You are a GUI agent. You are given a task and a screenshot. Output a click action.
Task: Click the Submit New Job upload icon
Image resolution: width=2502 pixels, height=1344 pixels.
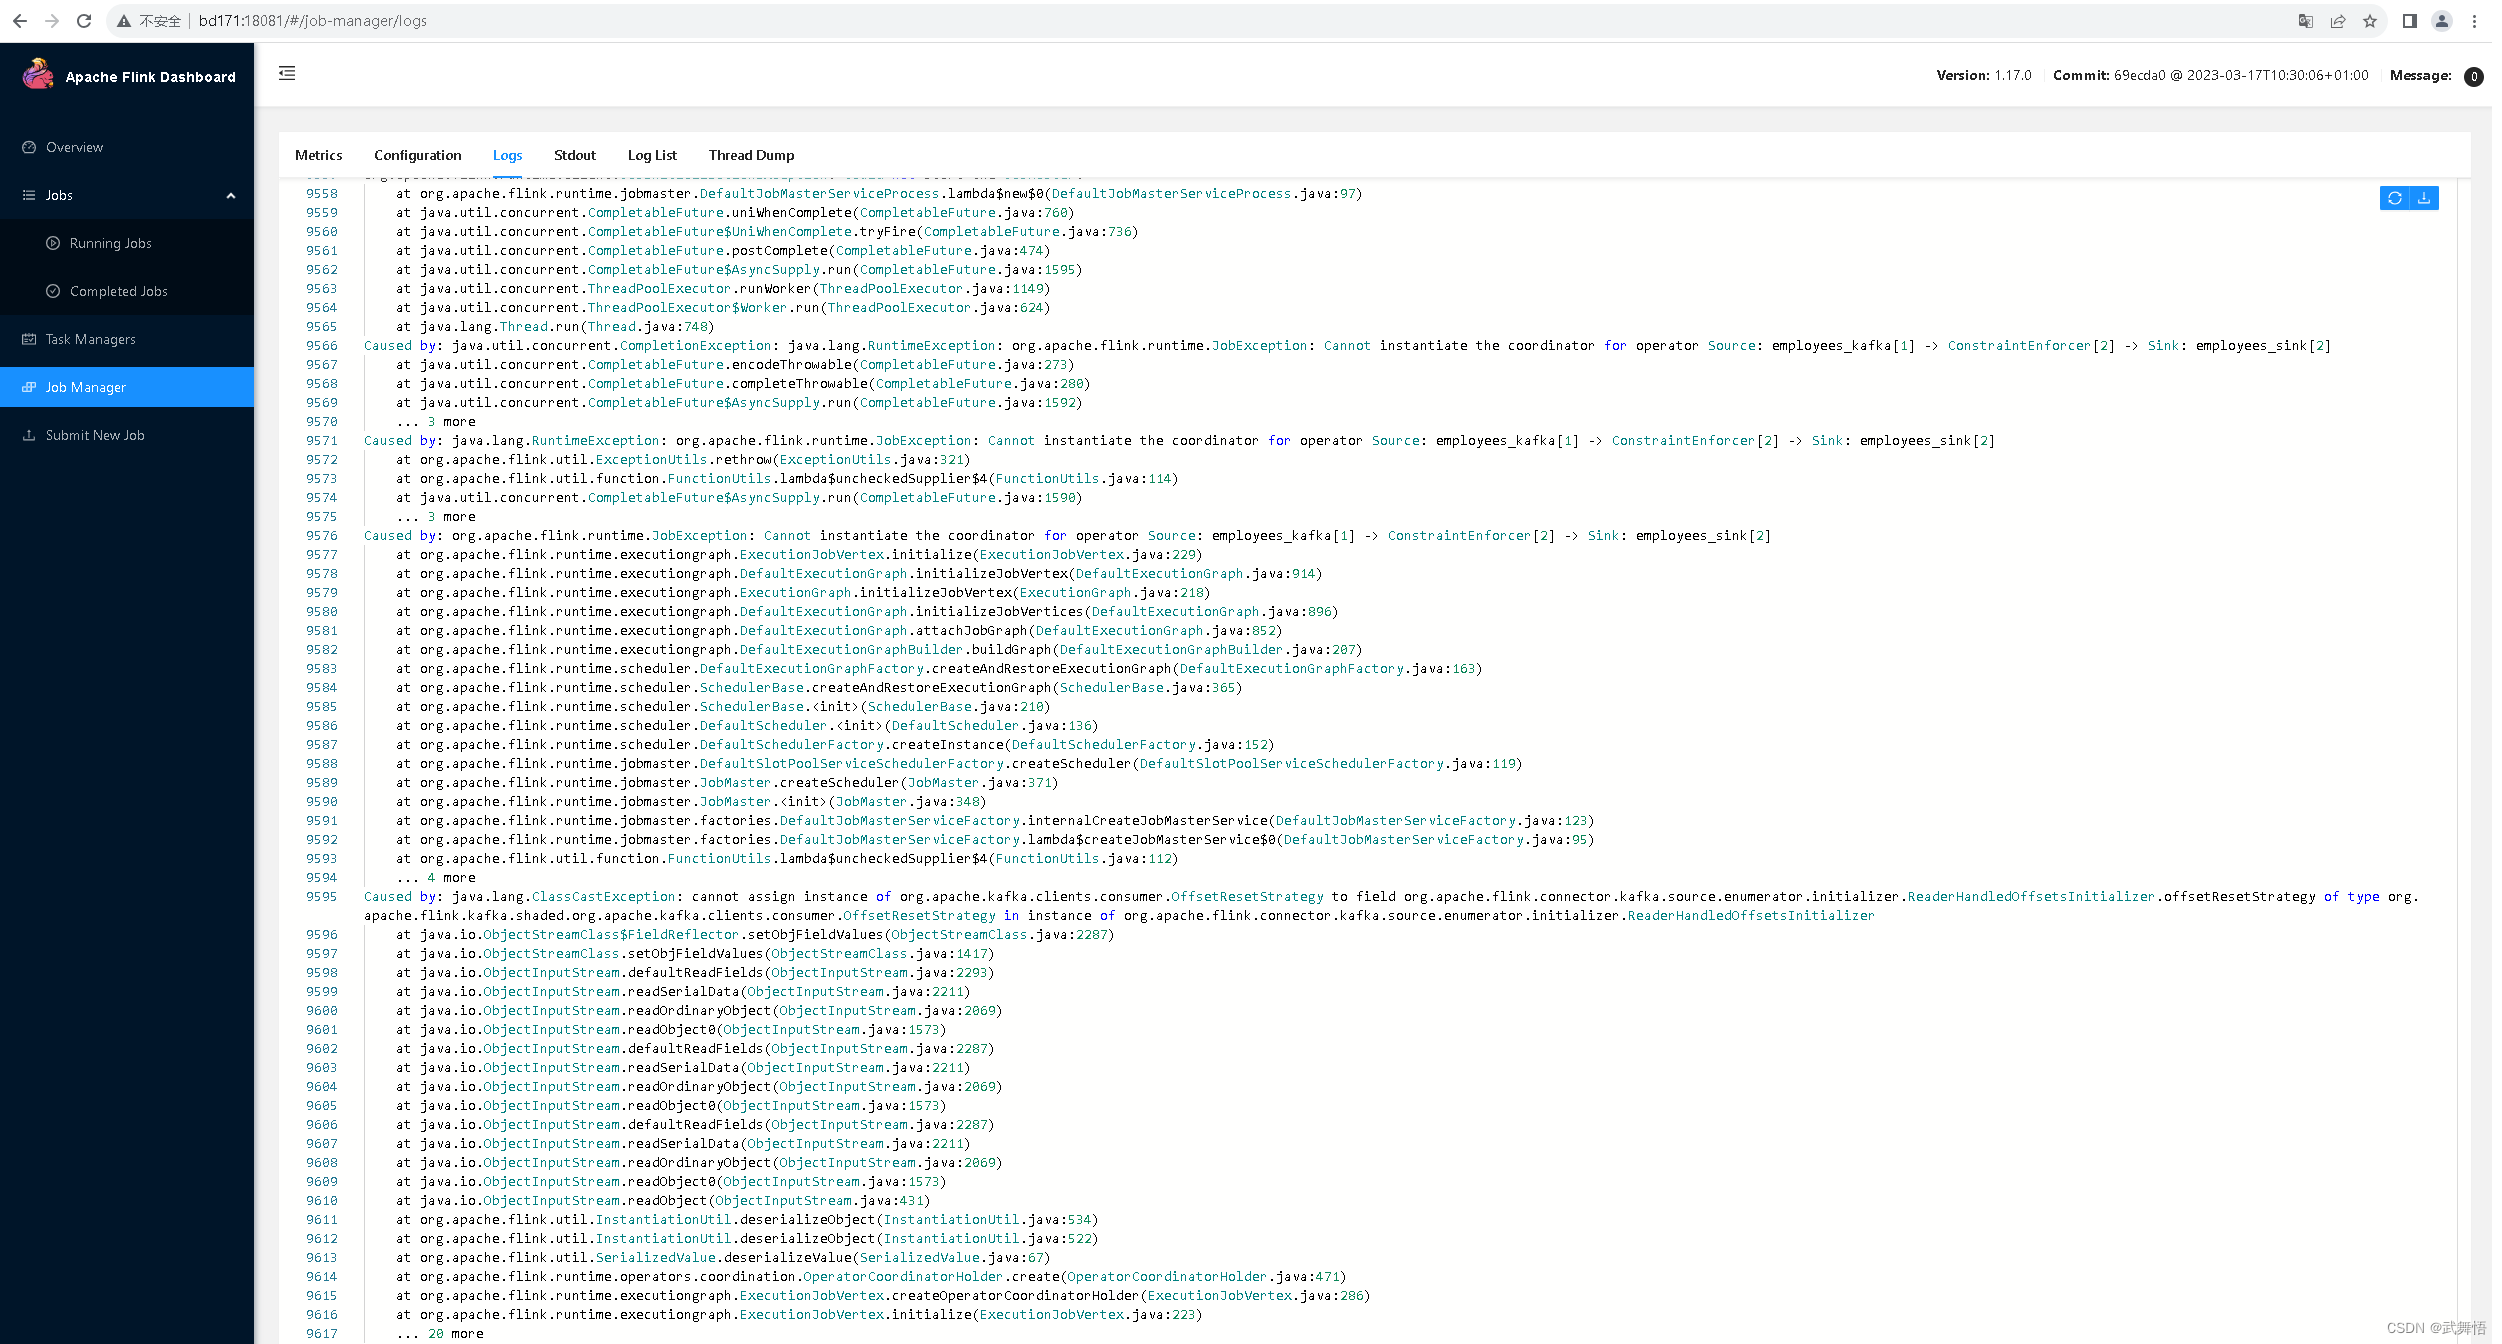29,435
